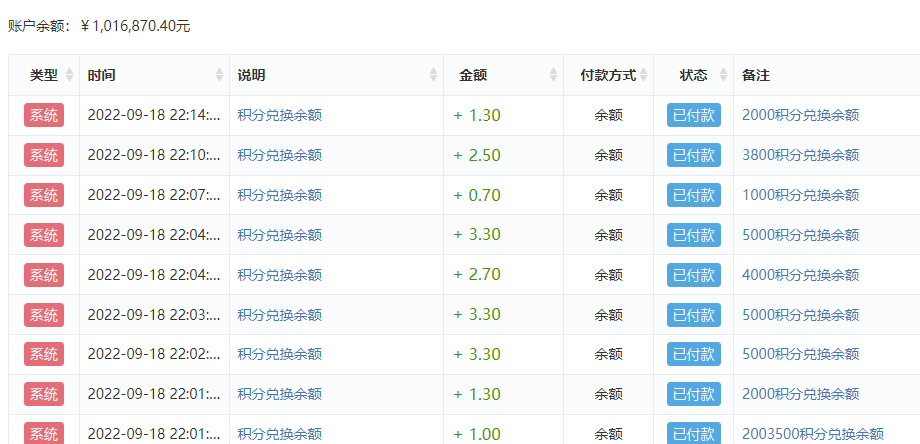Click sort arrows beside 付款方式 header
This screenshot has height=444, width=920.
pos(644,75)
